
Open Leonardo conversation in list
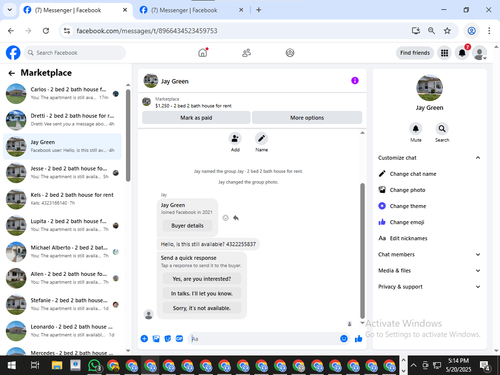pyautogui.click(x=62, y=331)
